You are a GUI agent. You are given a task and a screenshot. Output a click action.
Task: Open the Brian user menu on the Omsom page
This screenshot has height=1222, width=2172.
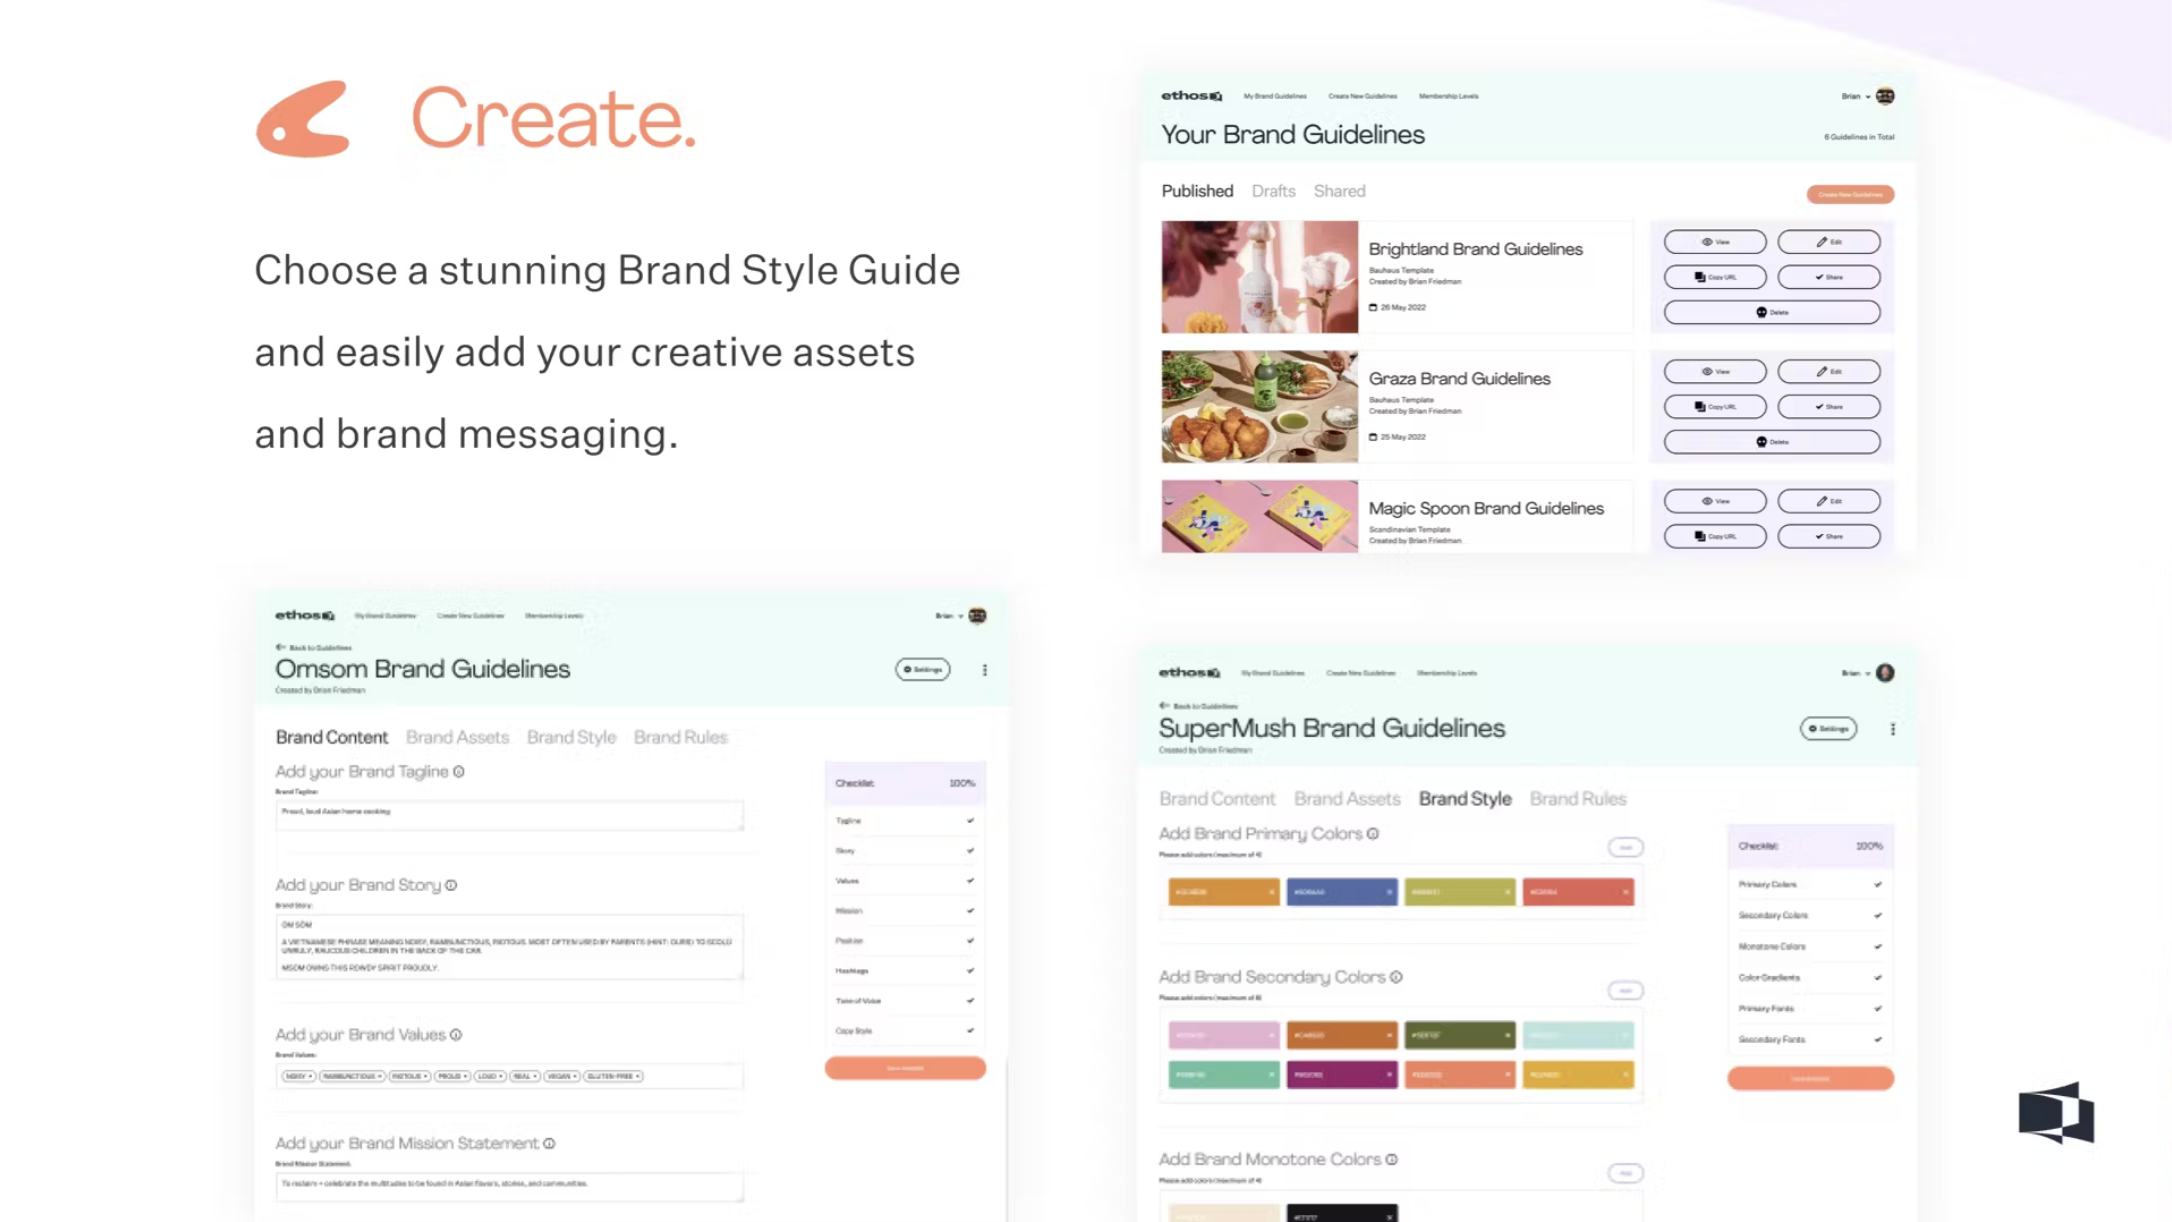950,616
